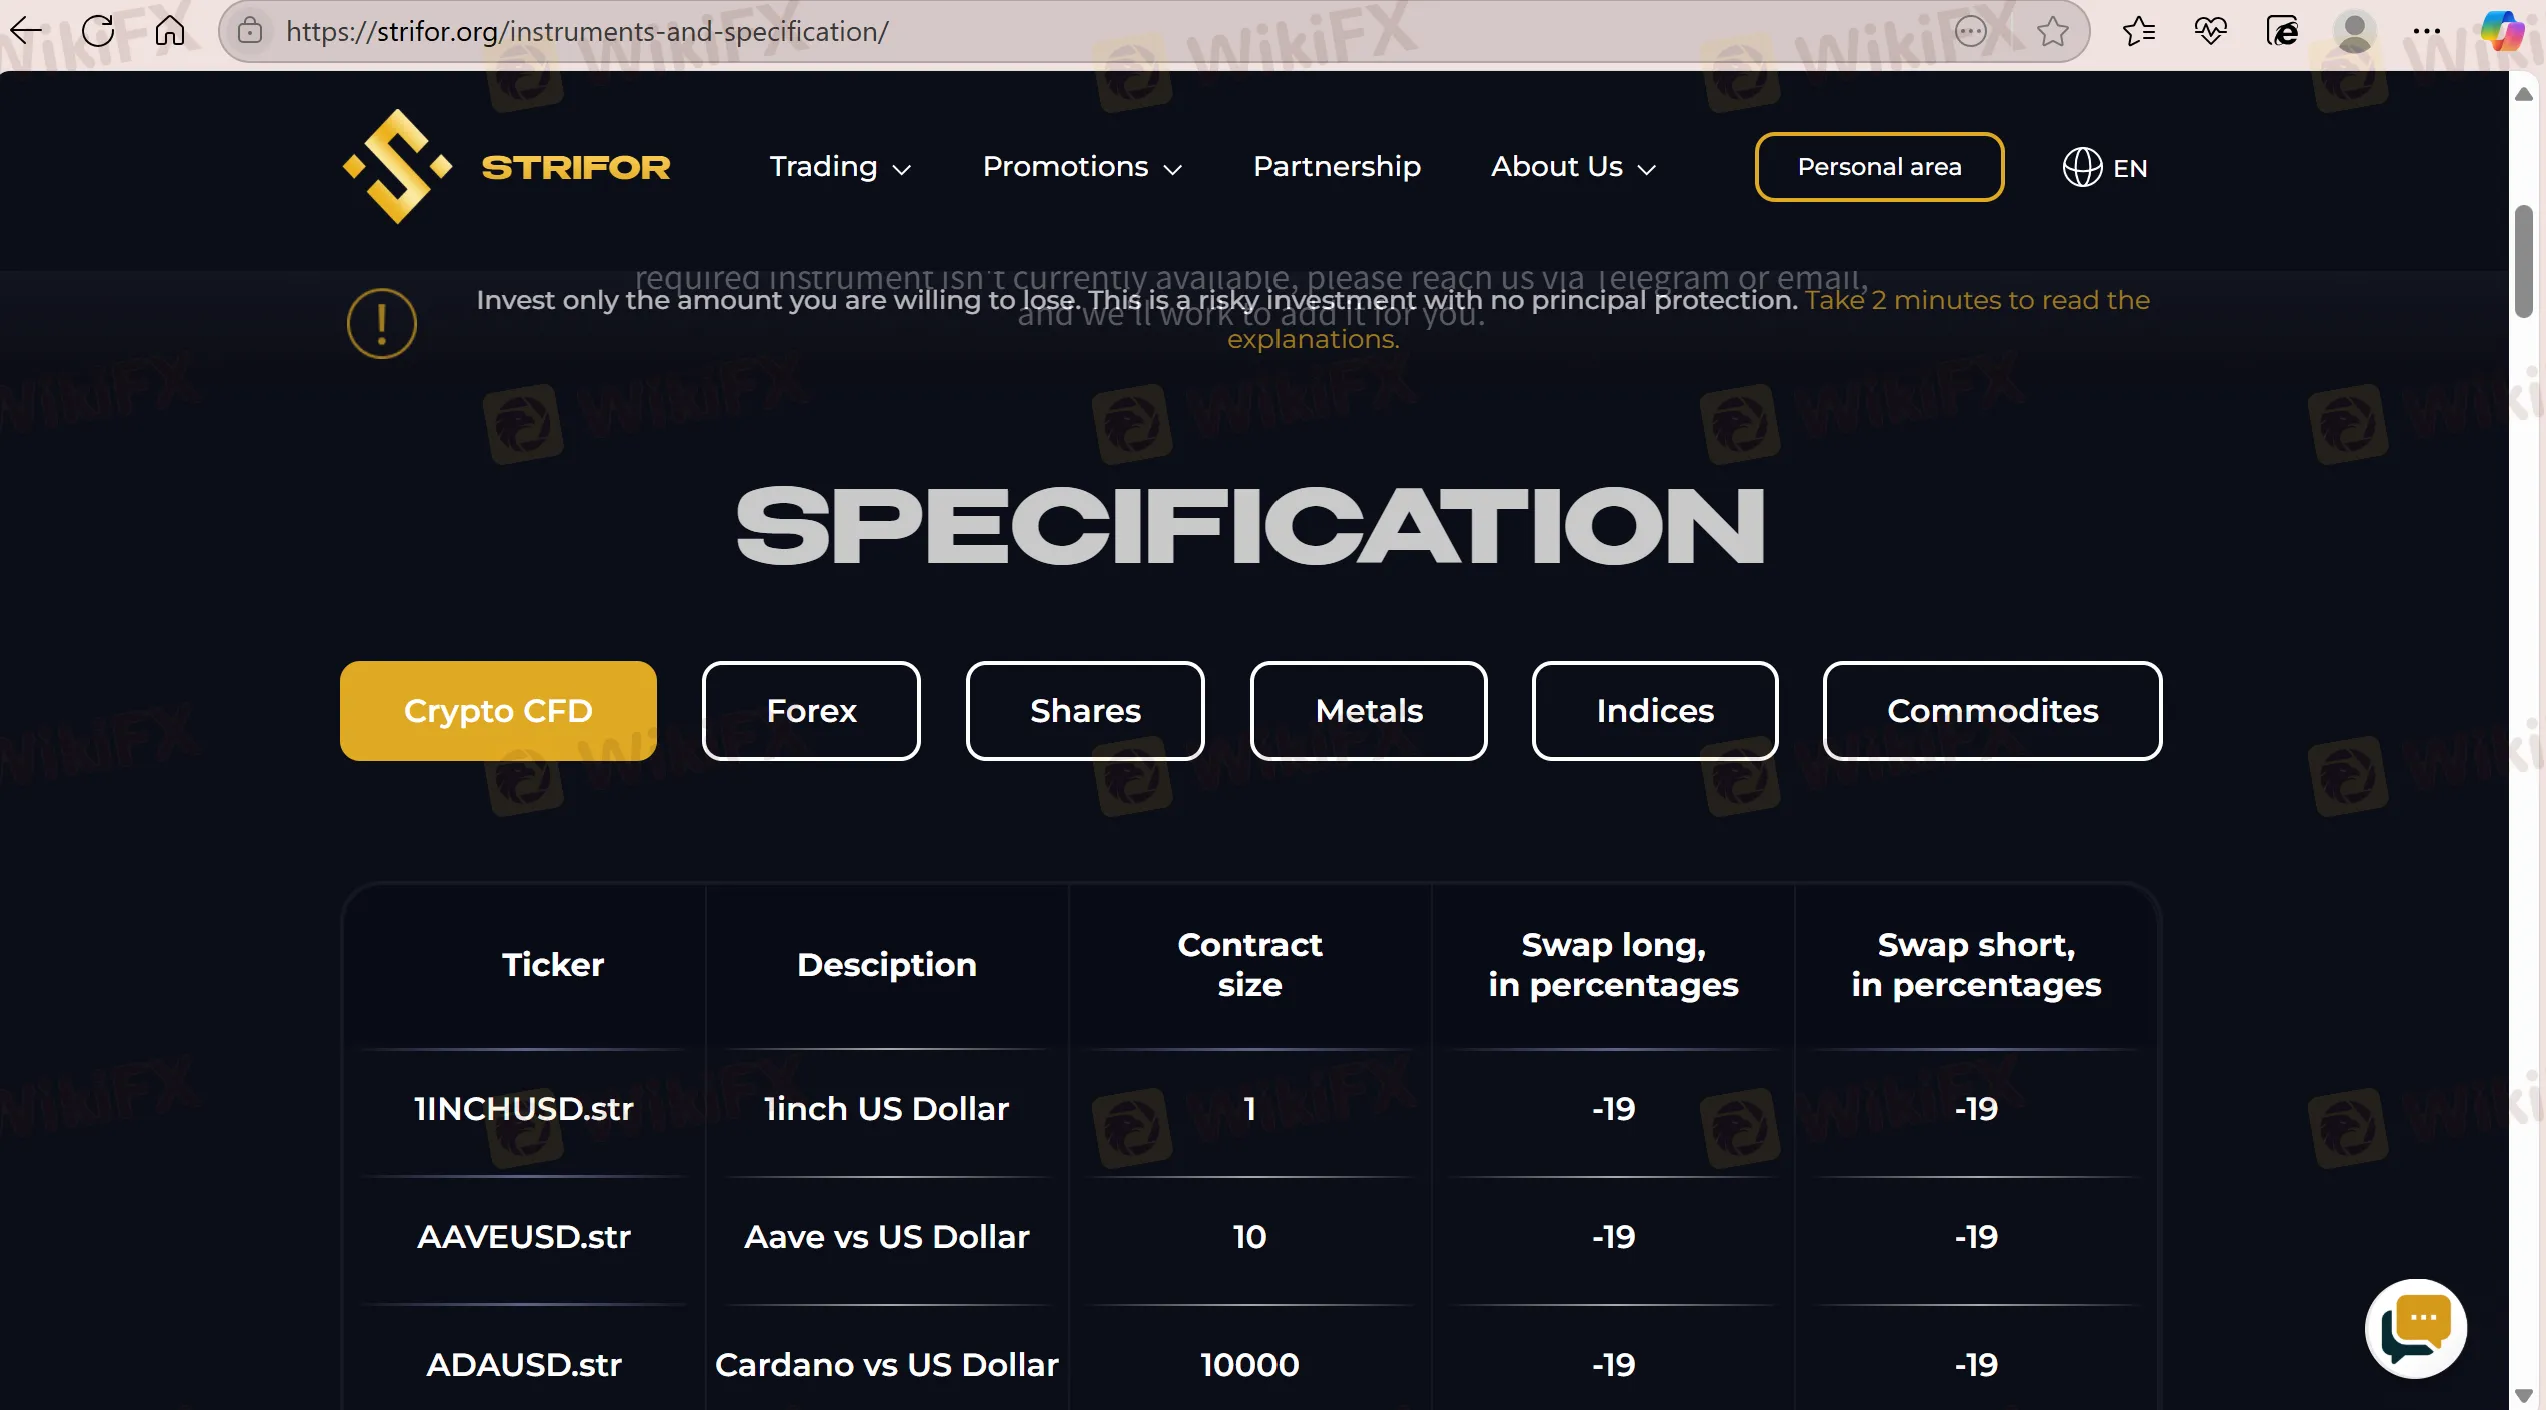Image resolution: width=2546 pixels, height=1410 pixels.
Task: Go to browser home page
Action: tap(169, 31)
